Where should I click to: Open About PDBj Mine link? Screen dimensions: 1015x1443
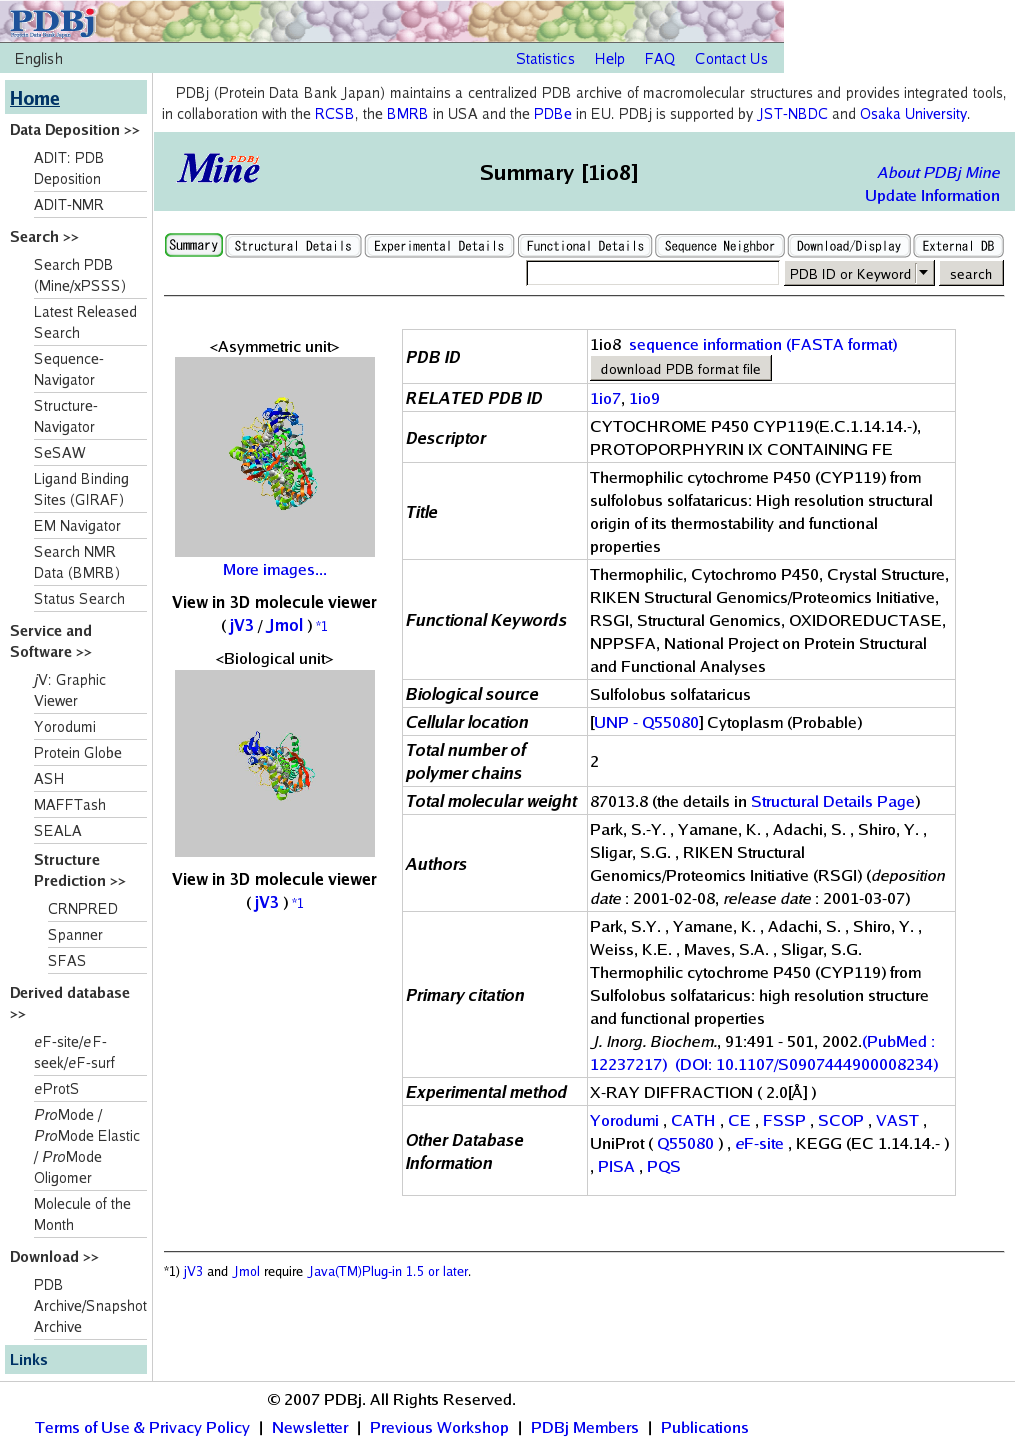939,173
